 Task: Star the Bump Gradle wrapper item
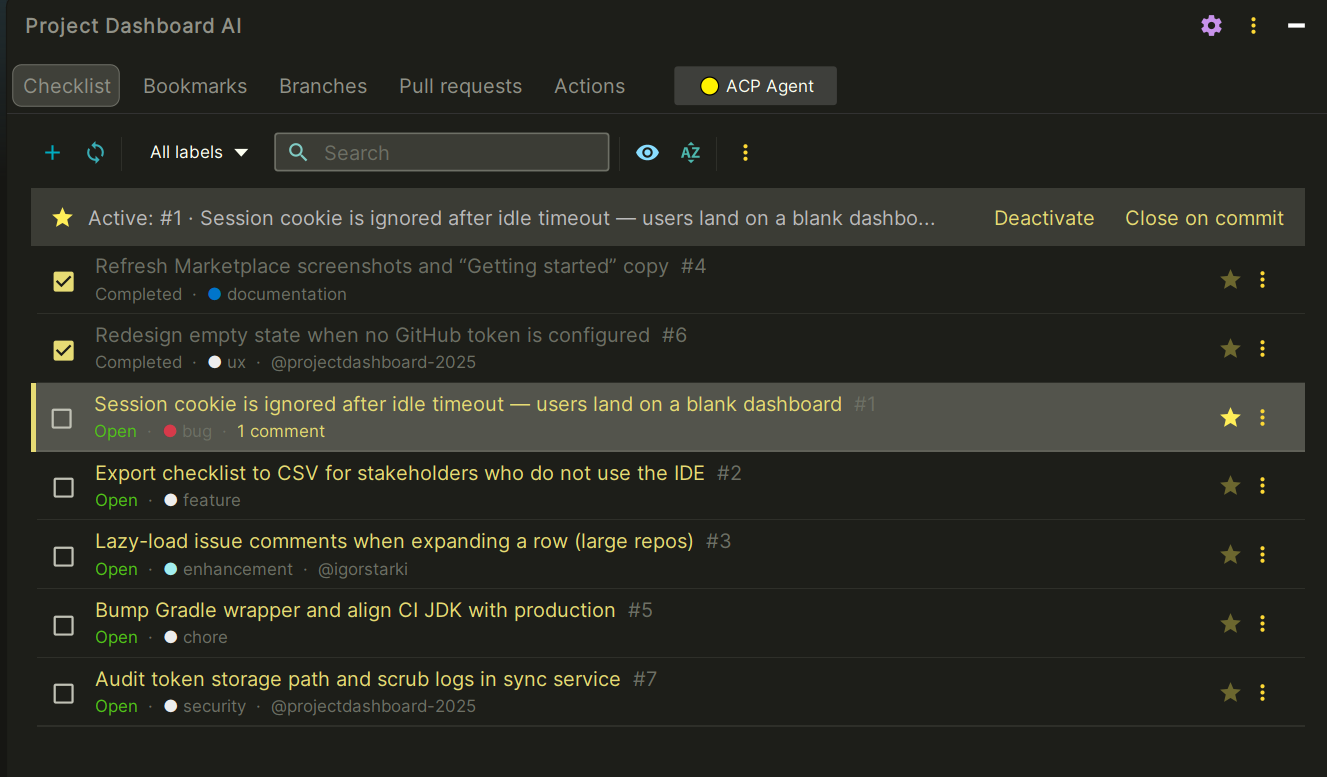(x=1230, y=624)
